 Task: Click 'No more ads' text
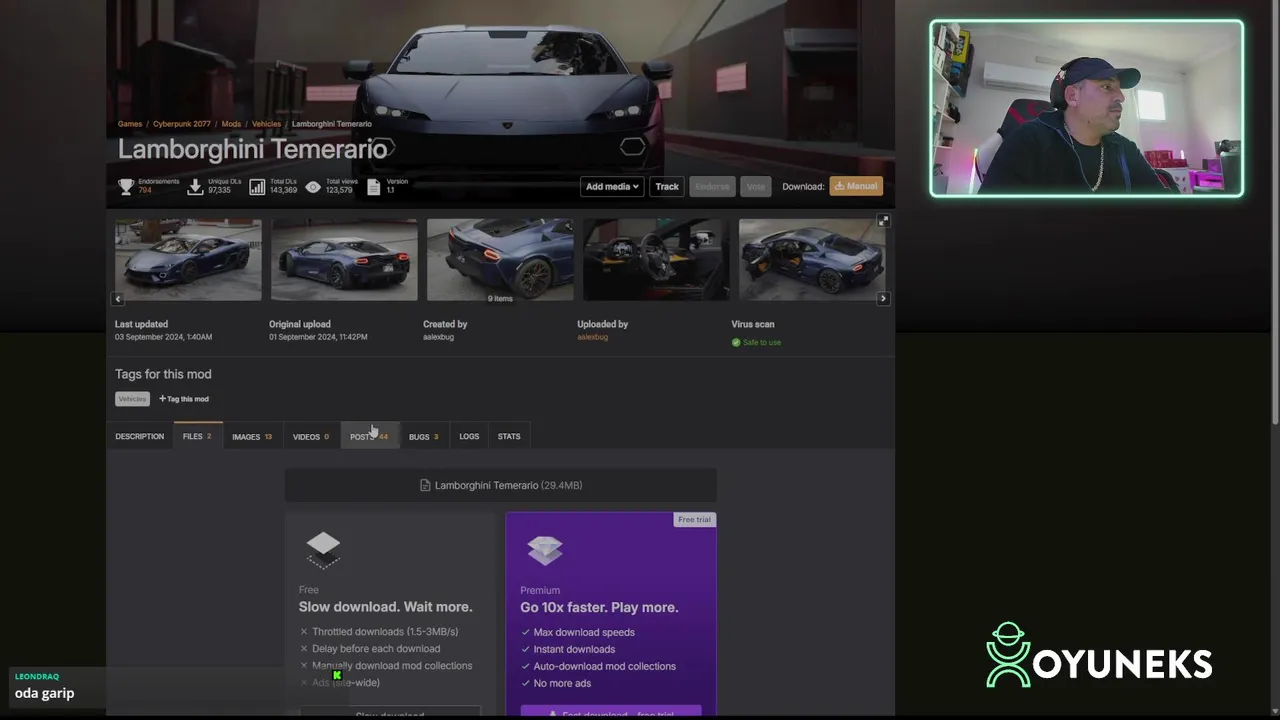[x=562, y=683]
